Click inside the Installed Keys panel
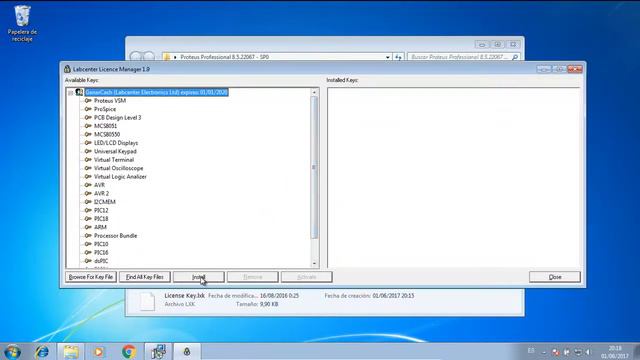This screenshot has height=360, width=640. (x=453, y=178)
